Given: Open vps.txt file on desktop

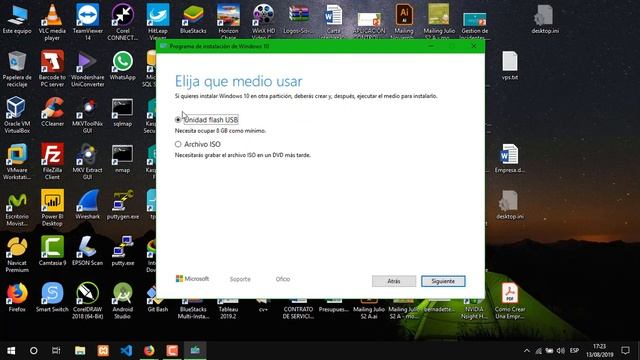Looking at the screenshot, I should 510,65.
